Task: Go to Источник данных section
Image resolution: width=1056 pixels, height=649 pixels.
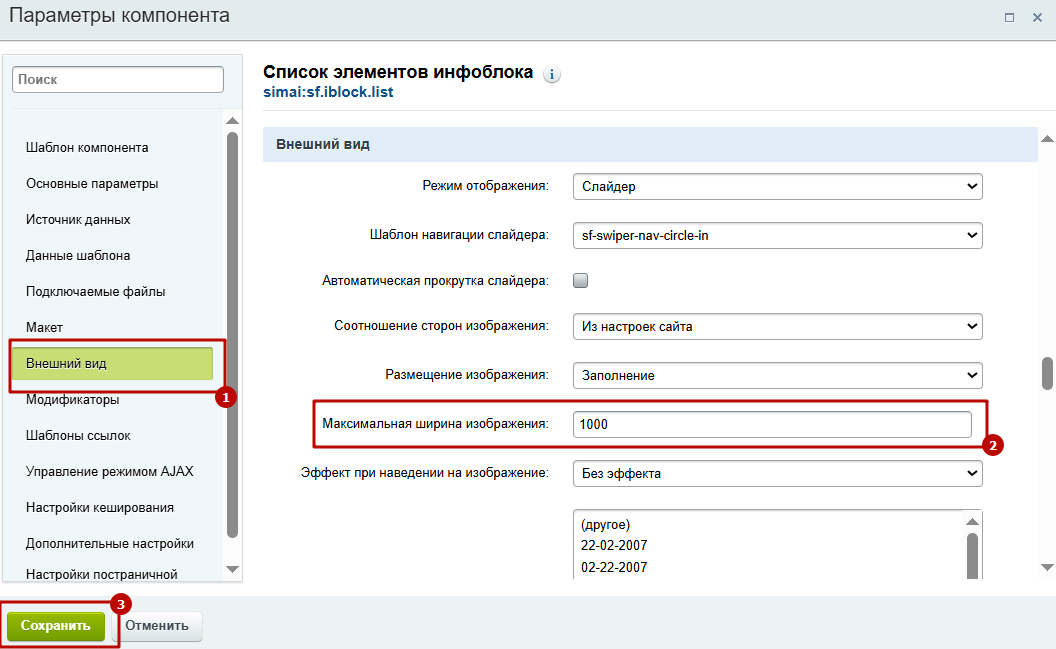Action: coord(78,220)
